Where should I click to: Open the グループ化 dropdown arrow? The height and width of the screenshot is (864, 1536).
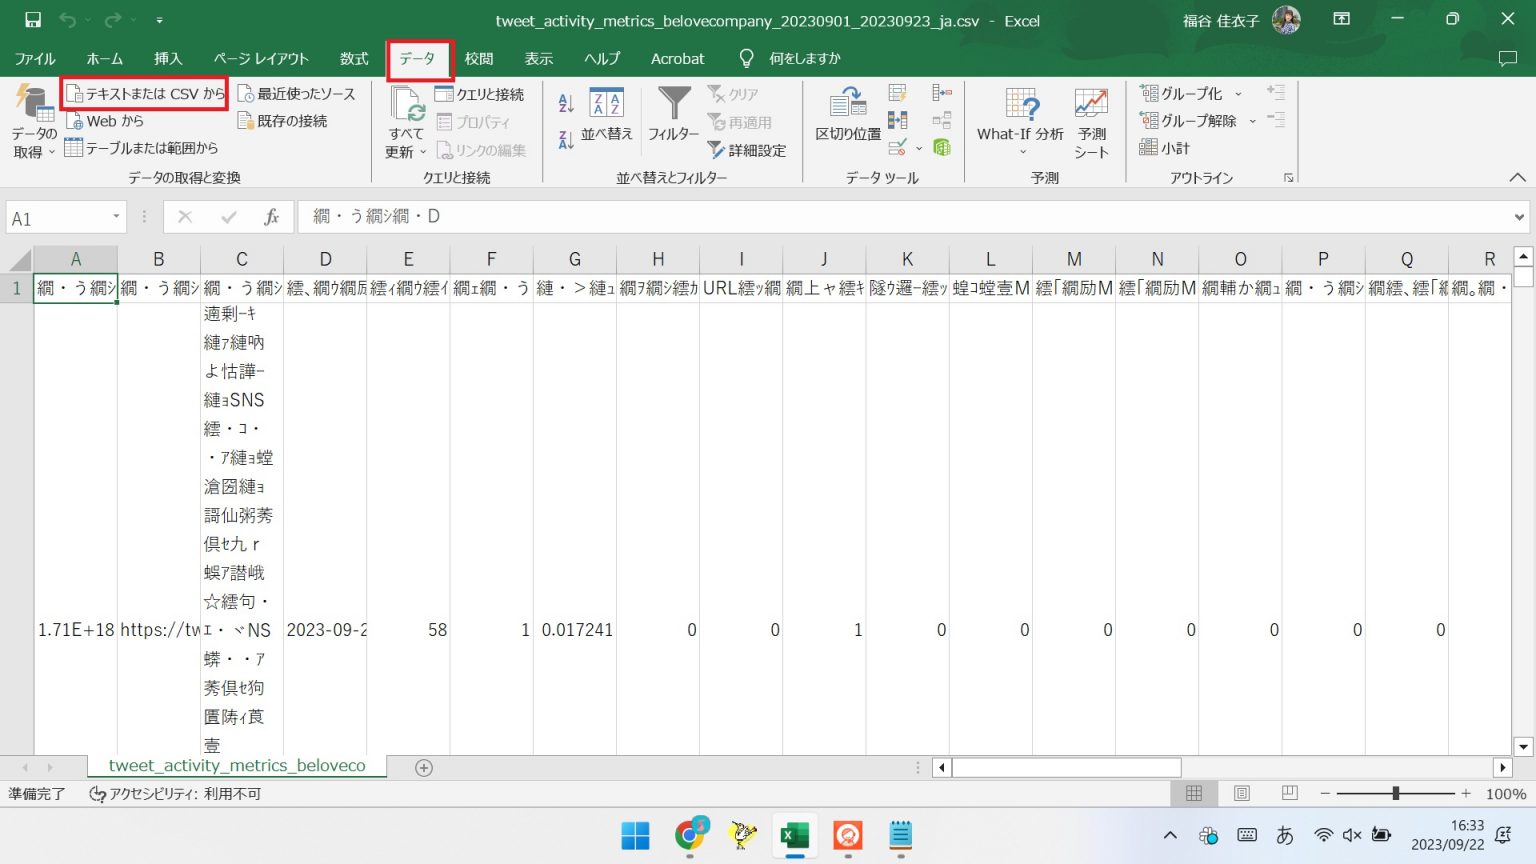(1238, 92)
